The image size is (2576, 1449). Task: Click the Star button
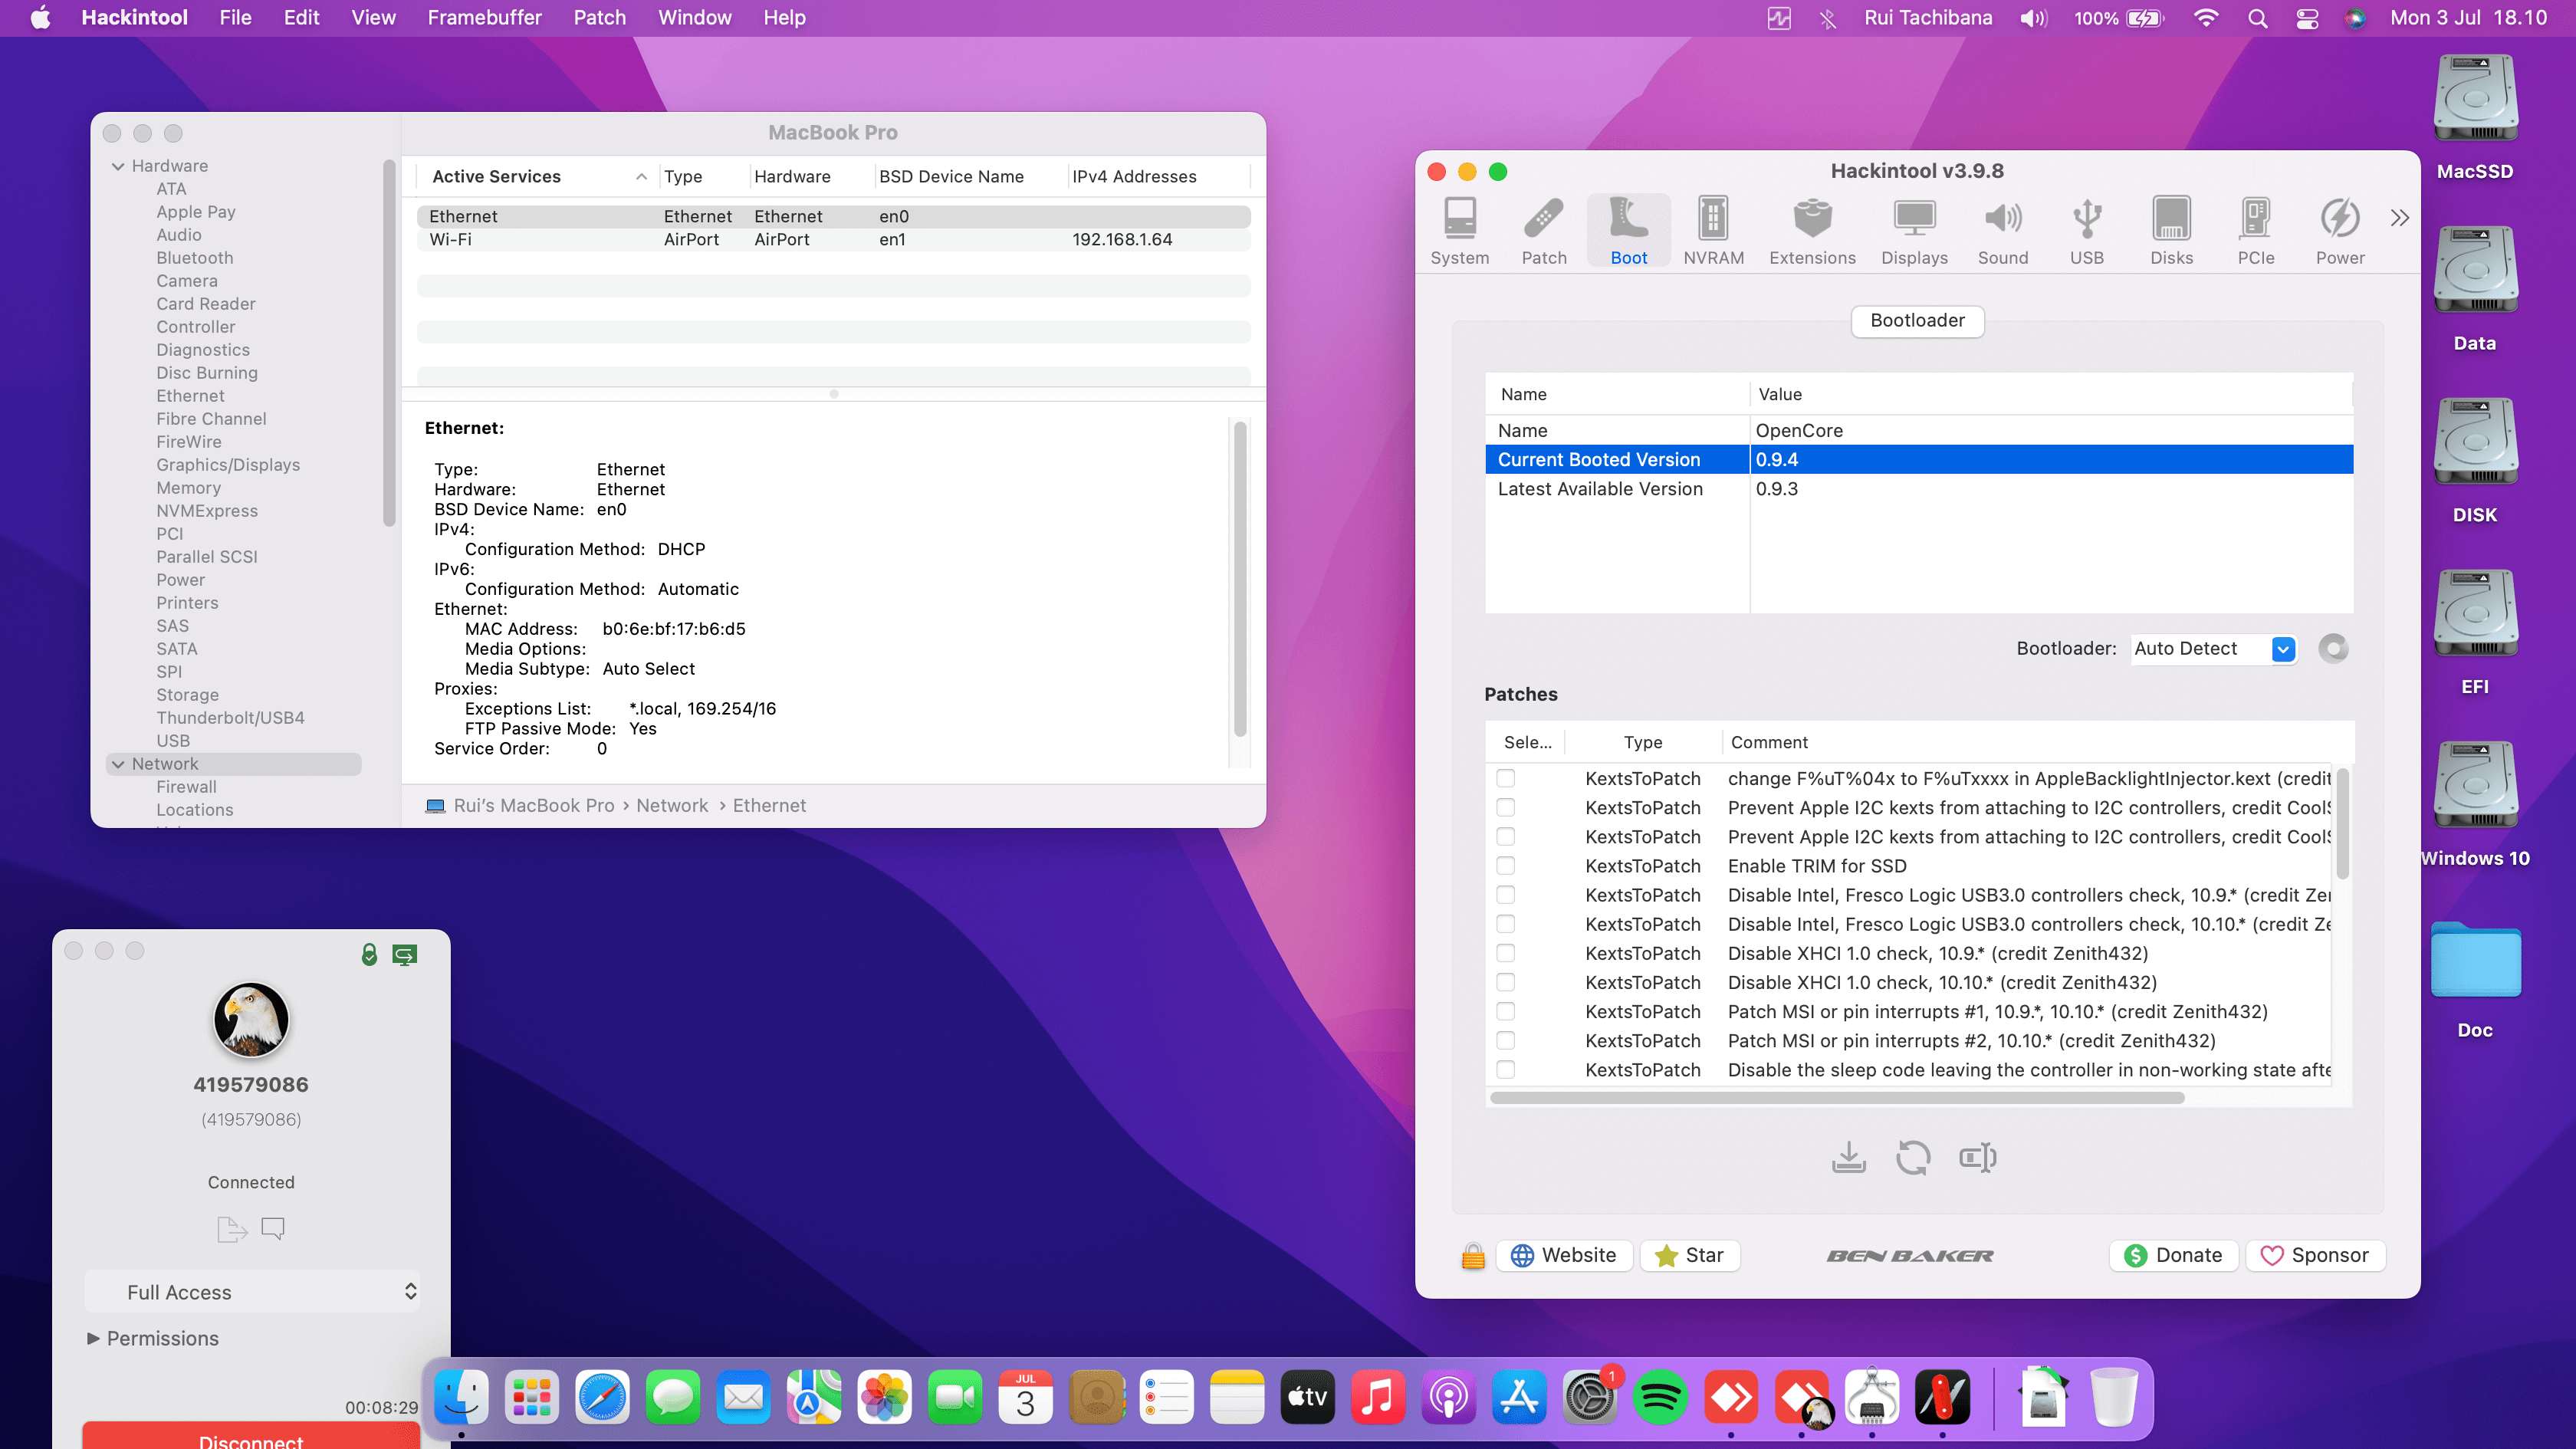coord(1690,1255)
